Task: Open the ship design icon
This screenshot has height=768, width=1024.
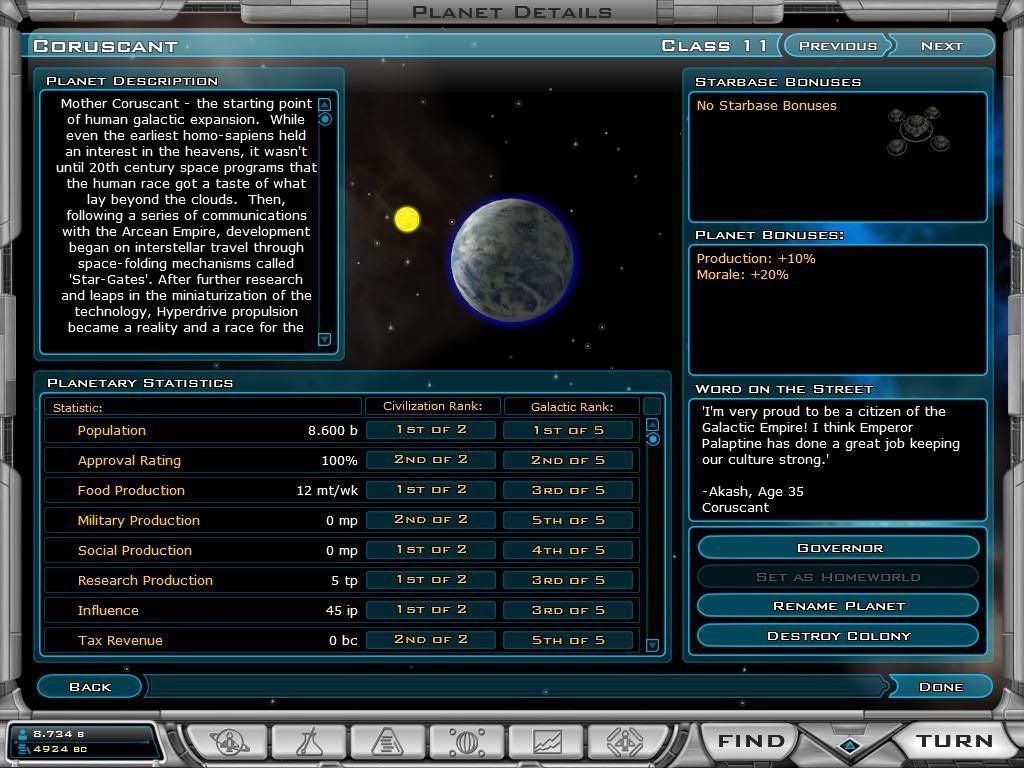Action: pos(626,743)
